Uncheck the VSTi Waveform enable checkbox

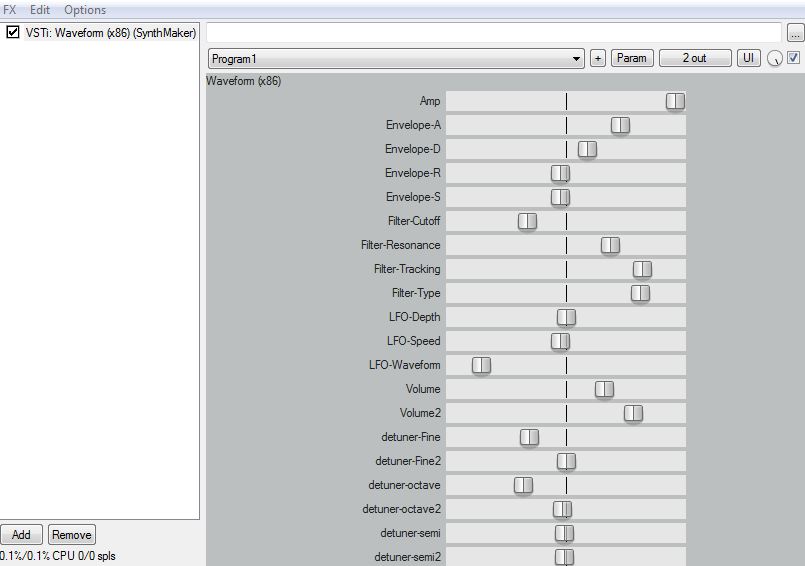coord(13,32)
